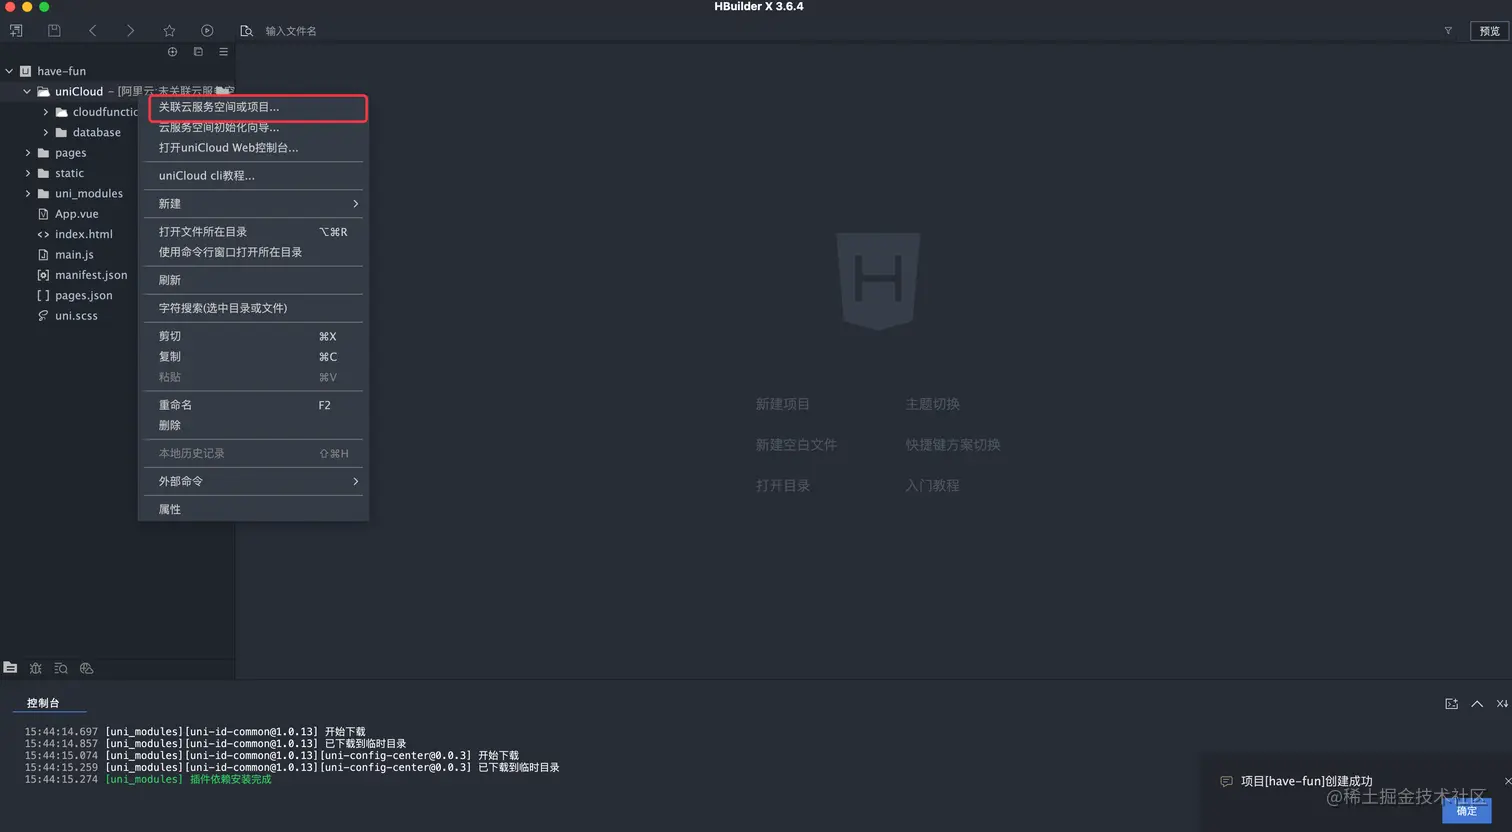1512x832 pixels.
Task: Open uni.scss in the project tree
Action: click(x=76, y=316)
